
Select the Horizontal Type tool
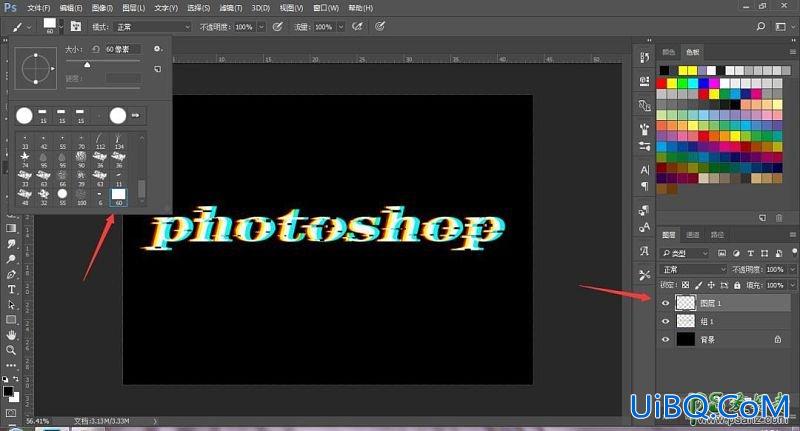(x=11, y=289)
